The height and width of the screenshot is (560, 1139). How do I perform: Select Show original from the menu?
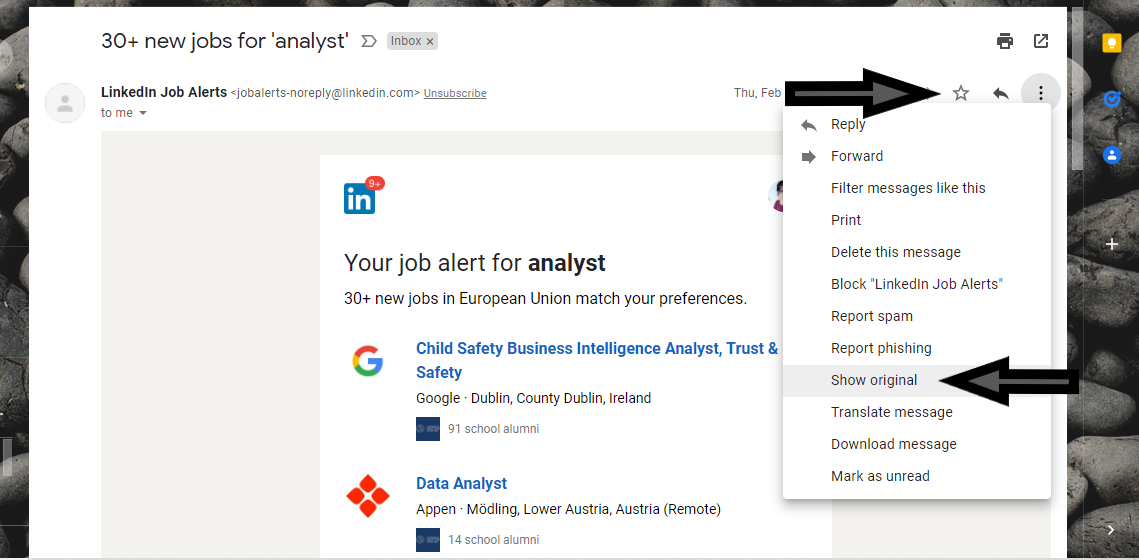(873, 380)
